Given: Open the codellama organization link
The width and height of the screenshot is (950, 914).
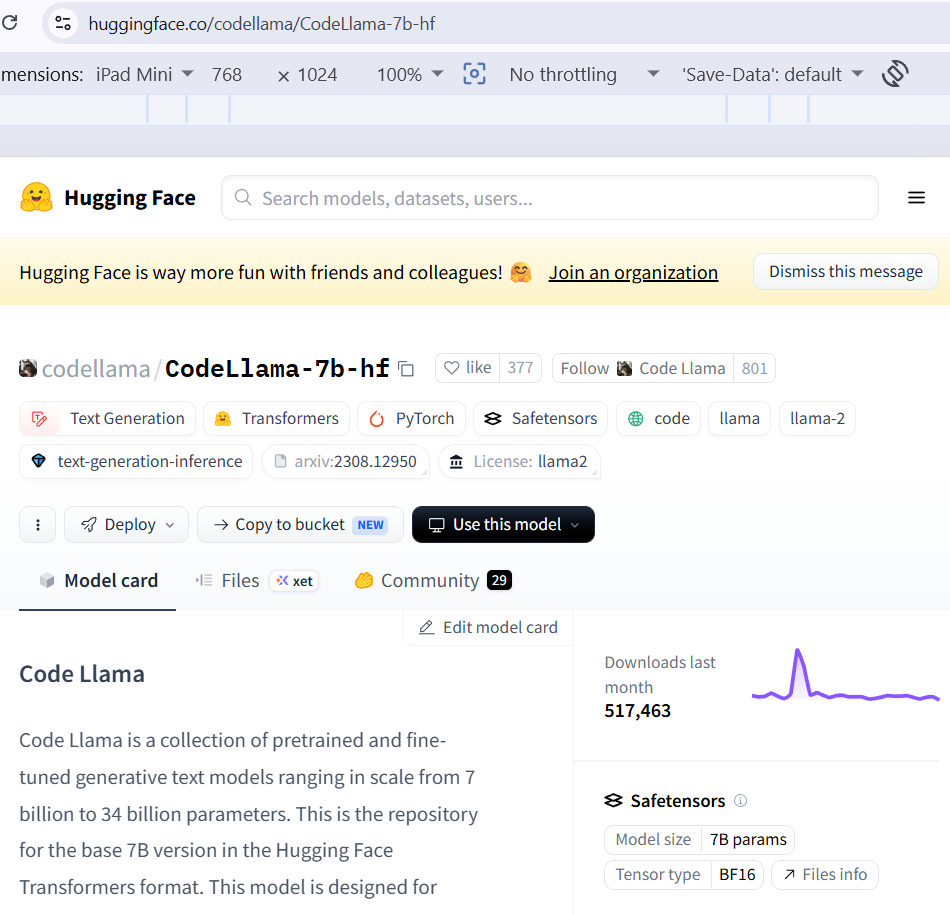Looking at the screenshot, I should tap(96, 368).
